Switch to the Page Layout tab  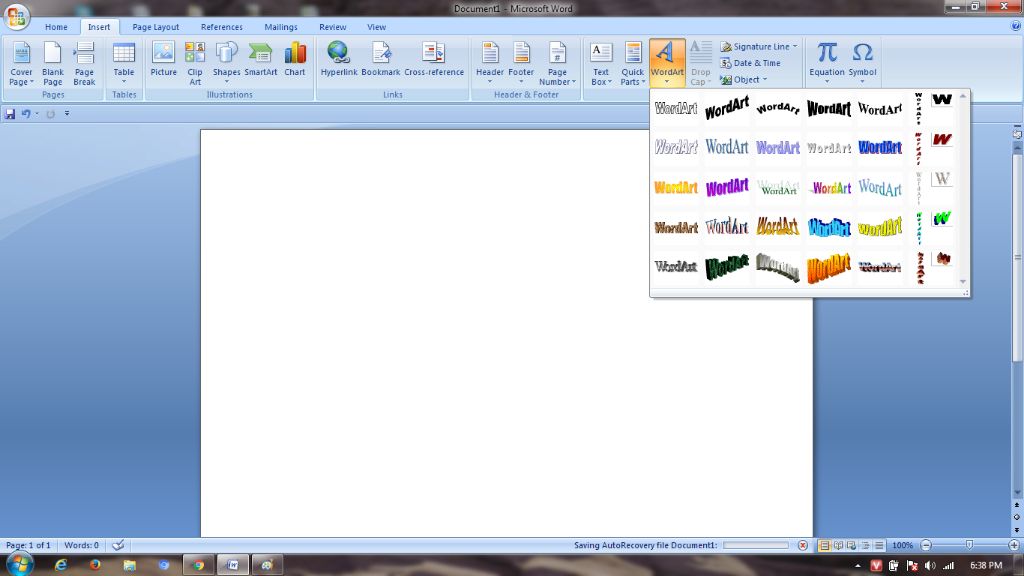click(x=155, y=27)
